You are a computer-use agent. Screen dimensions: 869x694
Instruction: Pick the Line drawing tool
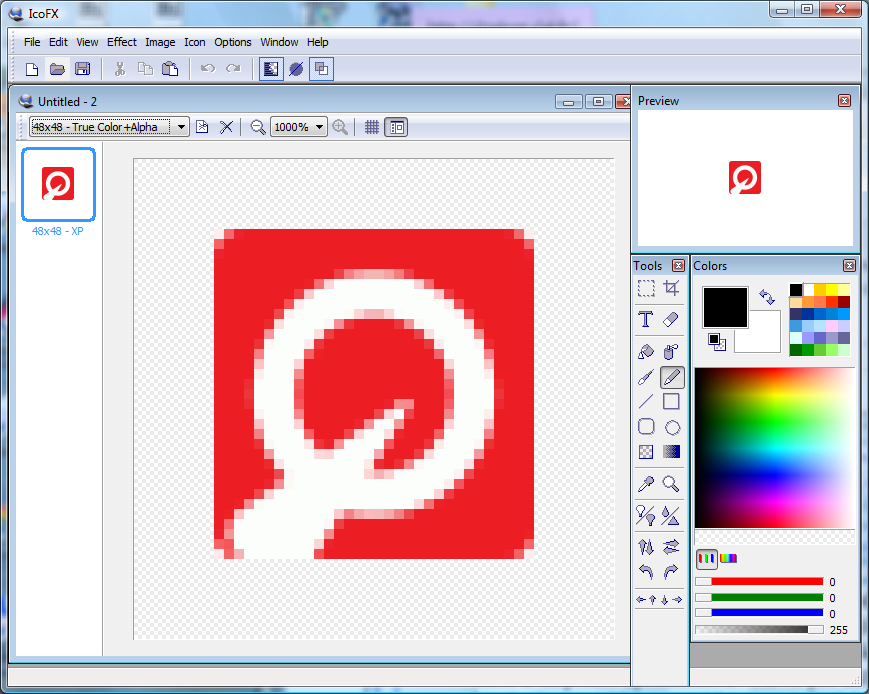(646, 401)
